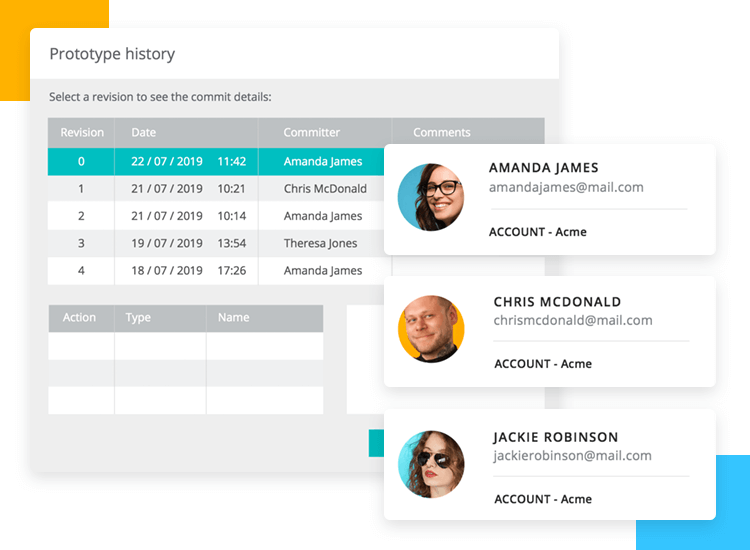Click date 21 / 07 / 2019 10:21
Screen dimensions: 750x550
click(188, 189)
